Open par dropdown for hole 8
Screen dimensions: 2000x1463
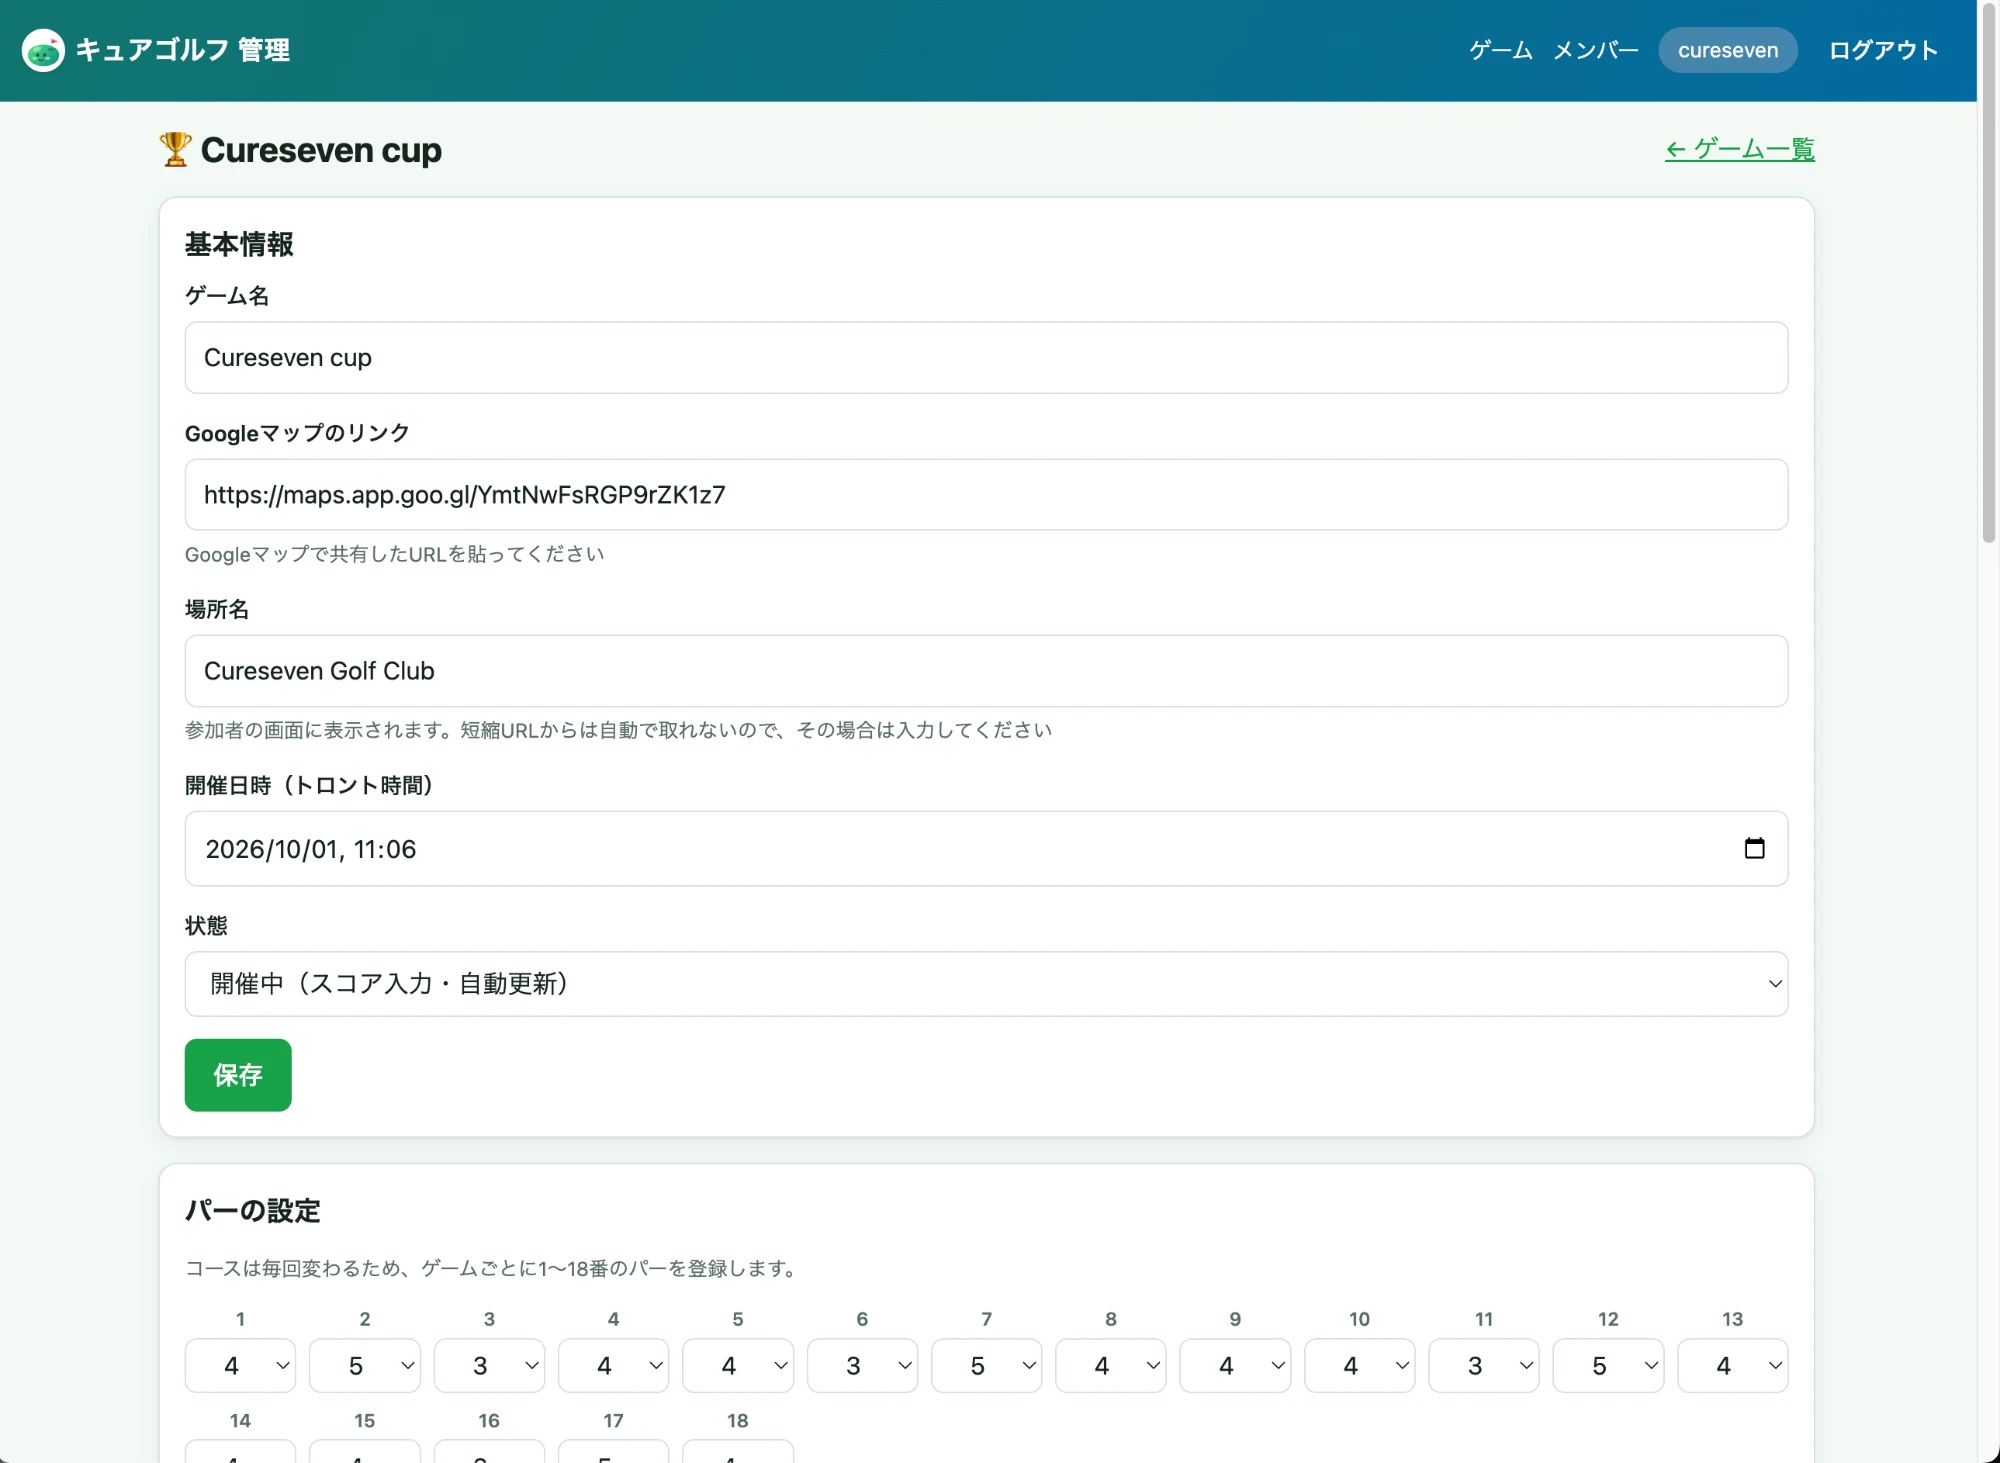1111,1366
